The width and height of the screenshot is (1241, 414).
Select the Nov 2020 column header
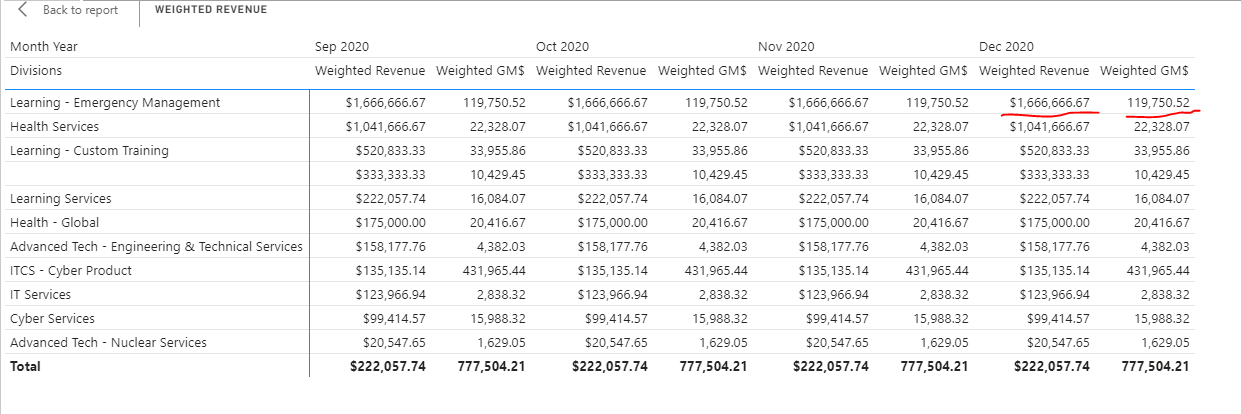(x=785, y=47)
